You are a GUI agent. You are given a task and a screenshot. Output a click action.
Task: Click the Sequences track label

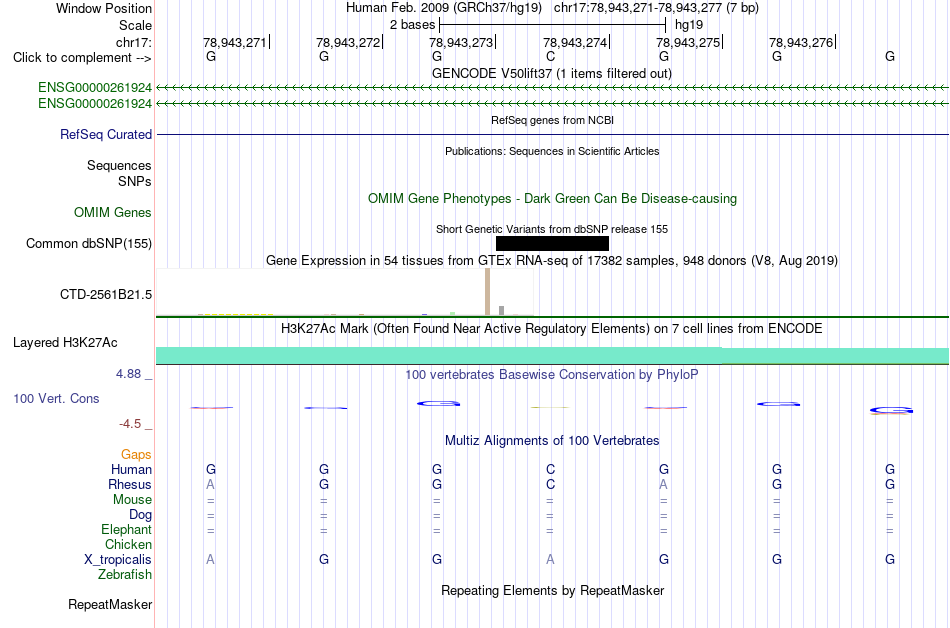click(119, 165)
